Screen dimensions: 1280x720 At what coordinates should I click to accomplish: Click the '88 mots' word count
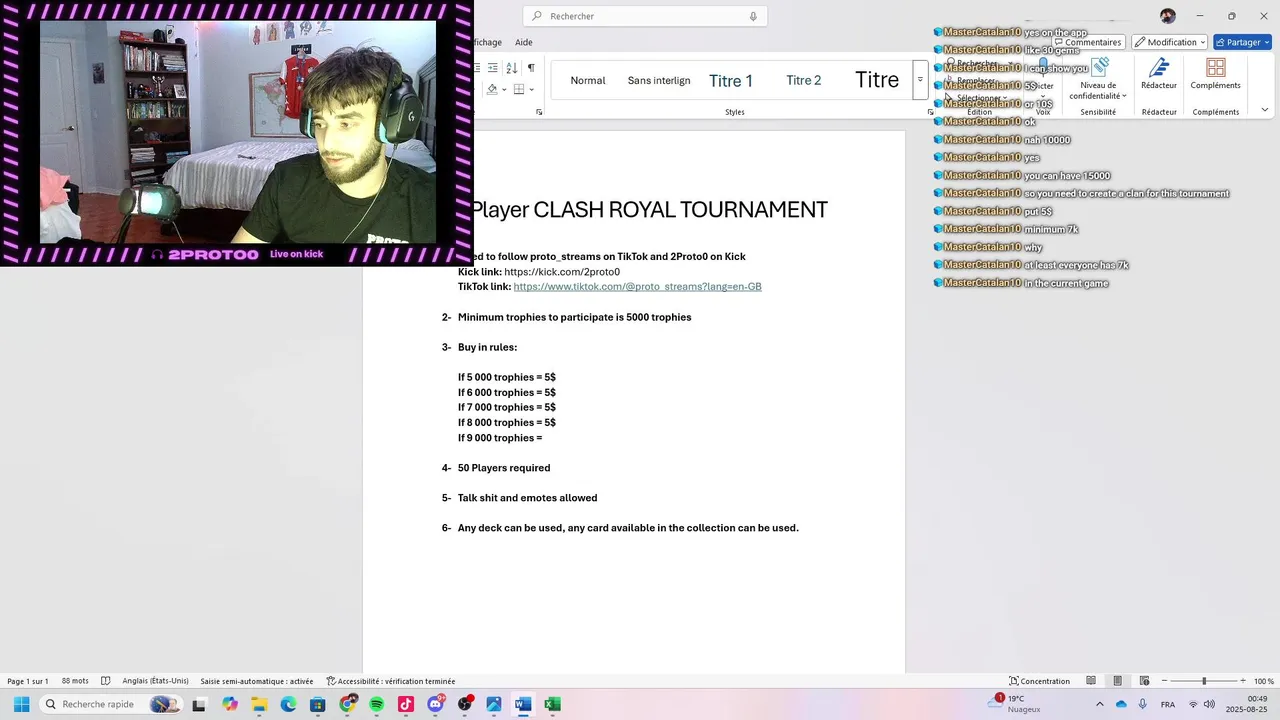[75, 681]
